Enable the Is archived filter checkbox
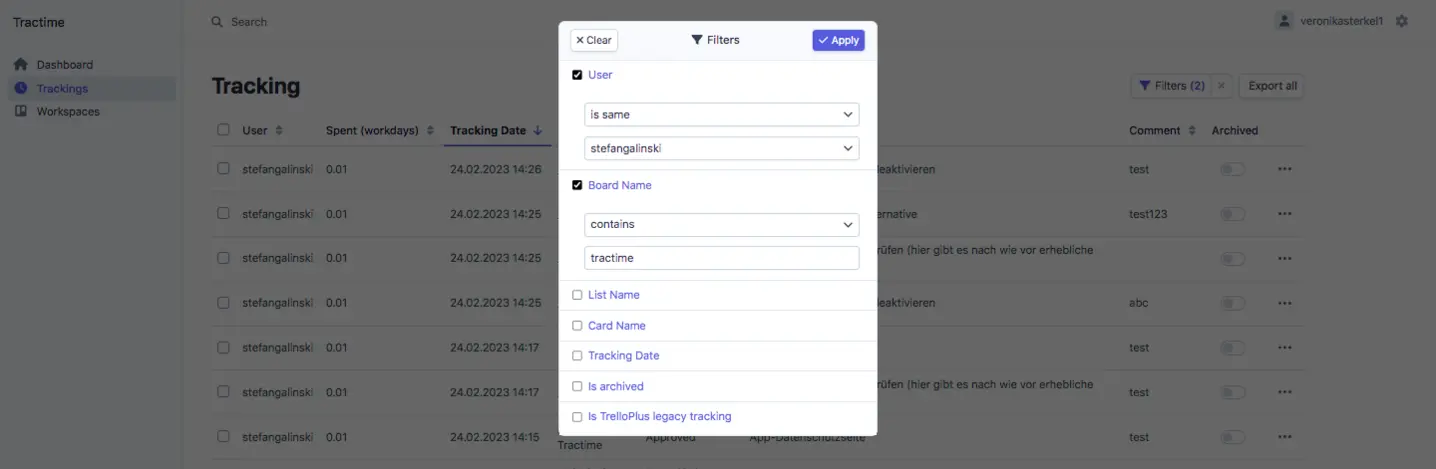The width and height of the screenshot is (1436, 469). (x=577, y=386)
